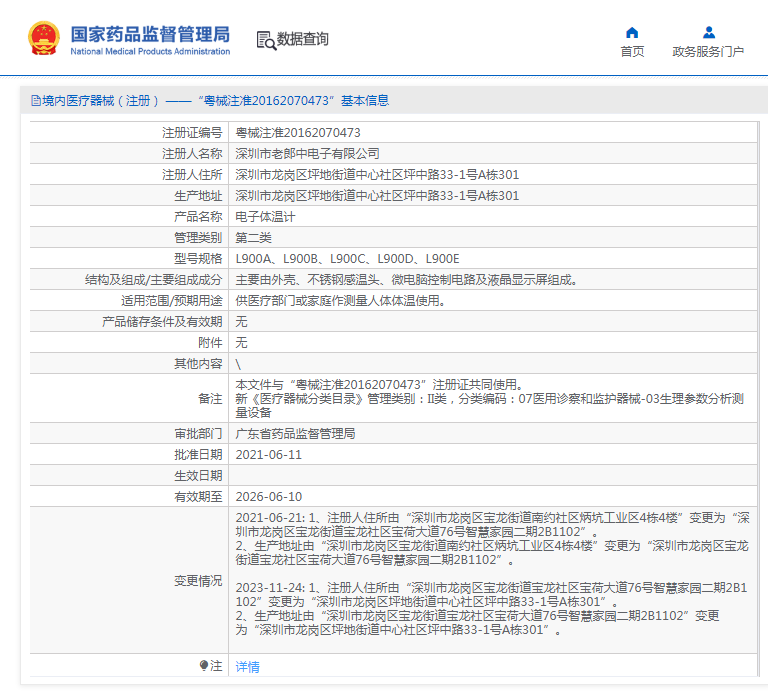Viewport: 768px width, 695px height.
Task: Click the 型号规格 label
Action: tap(198, 259)
